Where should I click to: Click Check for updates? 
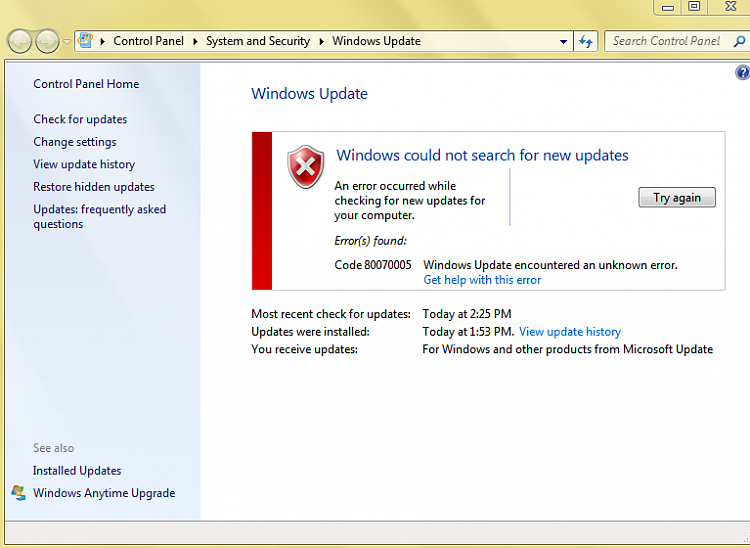click(80, 119)
